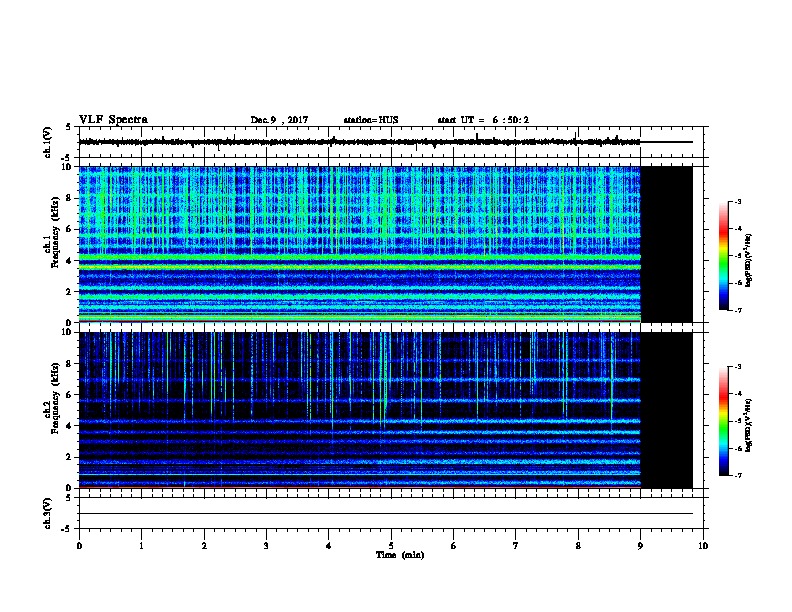This screenshot has width=792, height=612.
Task: Click the "VLF Spectra" plot title
Action: [113, 120]
